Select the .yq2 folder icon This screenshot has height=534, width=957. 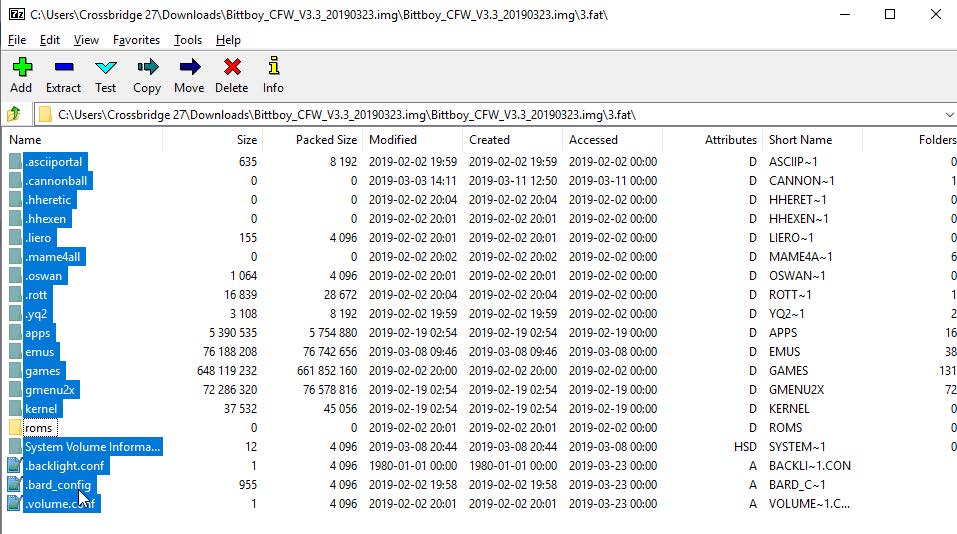15,314
